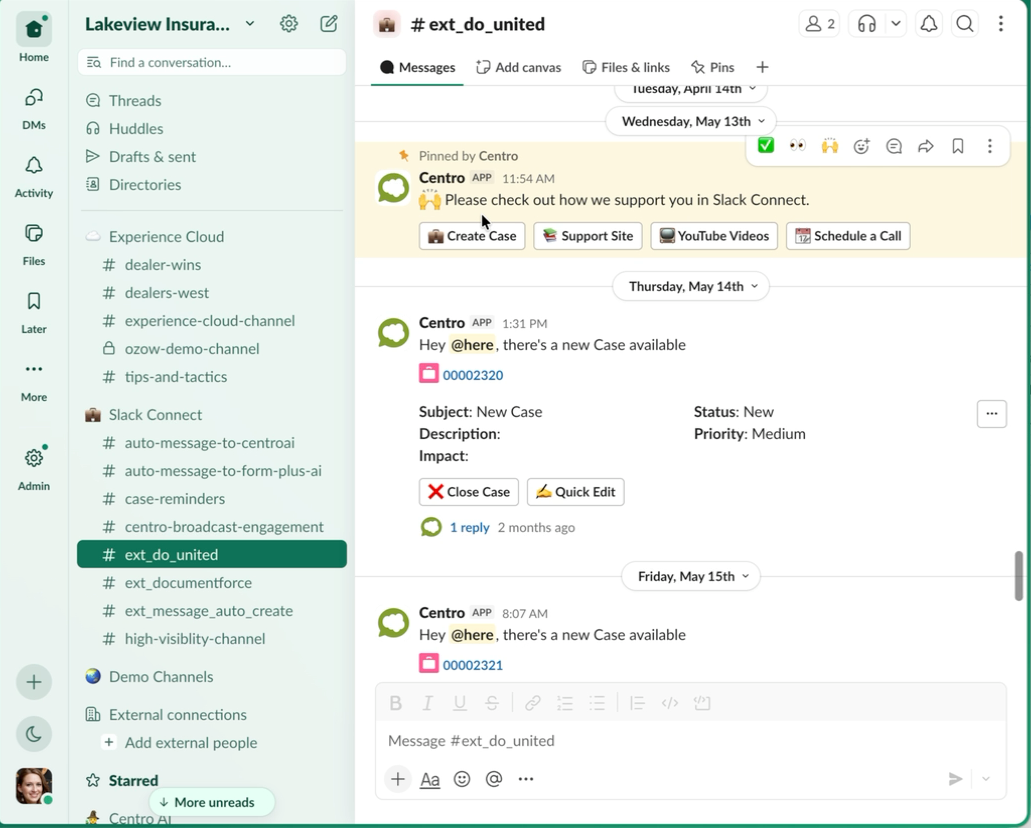1031x828 pixels.
Task: Open Thursday, May 14th date dropdown
Action: [x=690, y=286]
